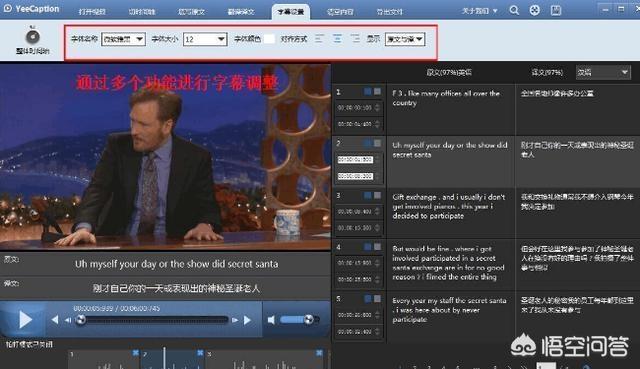Step forward one frame in player

[x=235, y=320]
